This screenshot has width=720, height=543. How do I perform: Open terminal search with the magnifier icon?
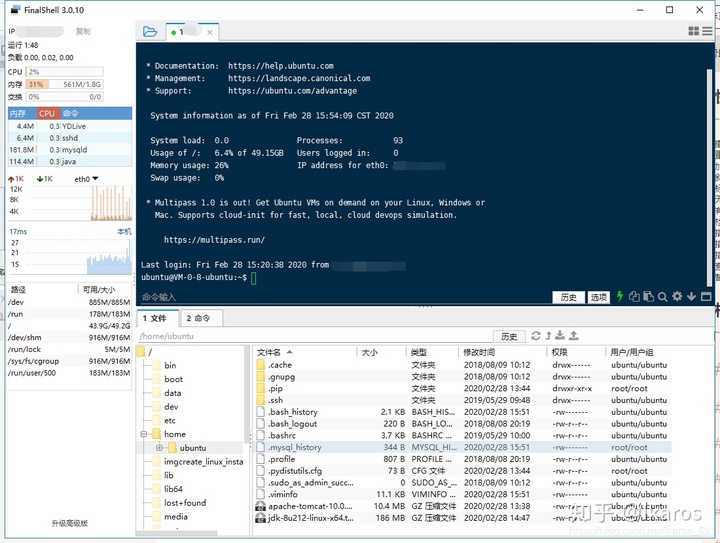coord(663,297)
